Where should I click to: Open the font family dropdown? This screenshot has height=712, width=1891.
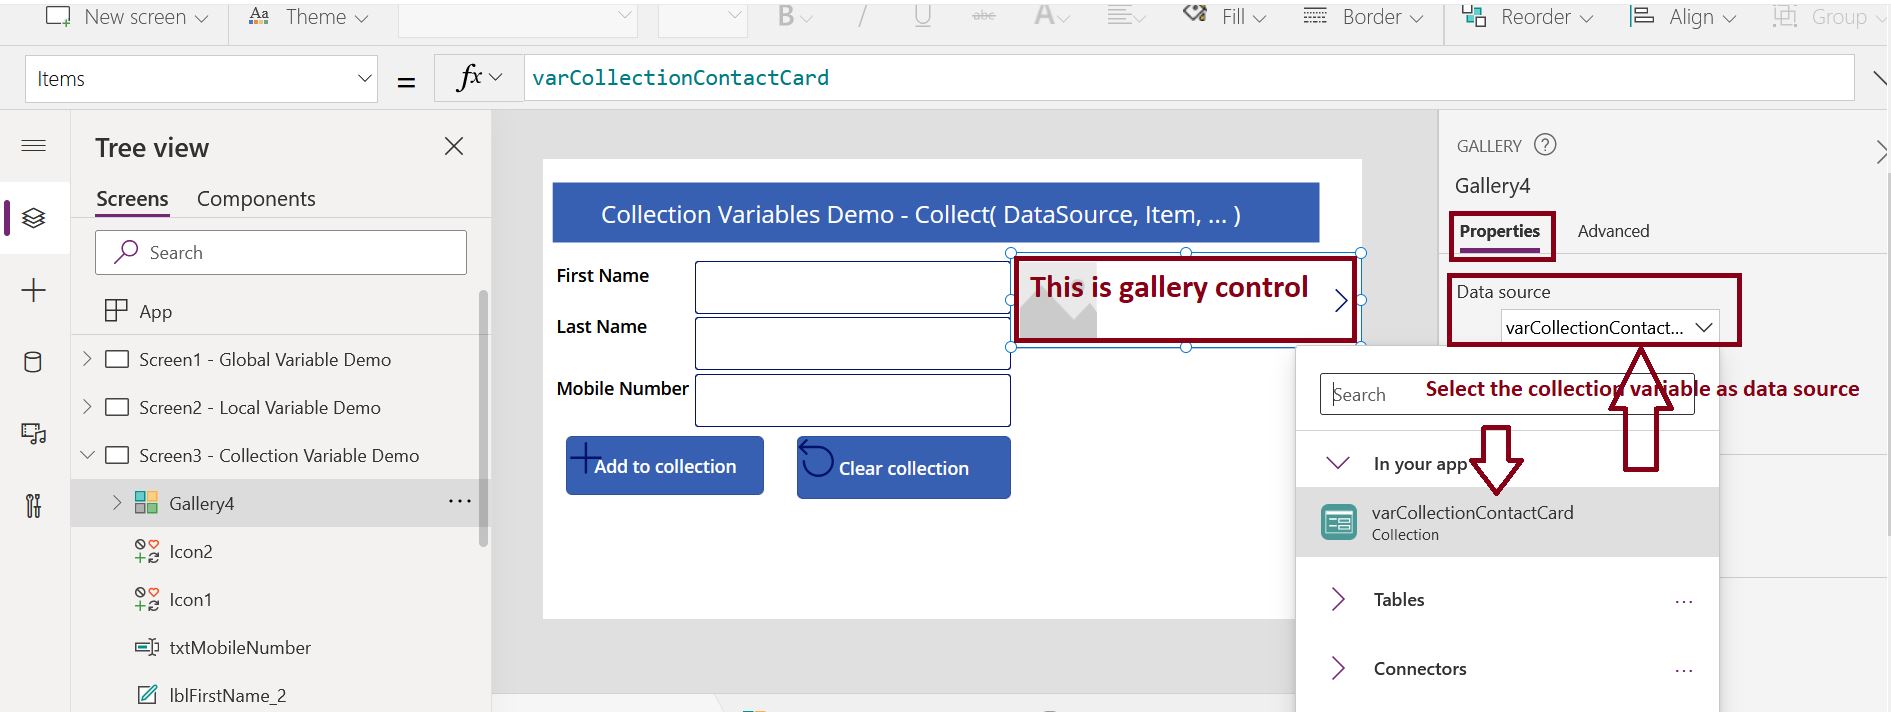tap(518, 17)
